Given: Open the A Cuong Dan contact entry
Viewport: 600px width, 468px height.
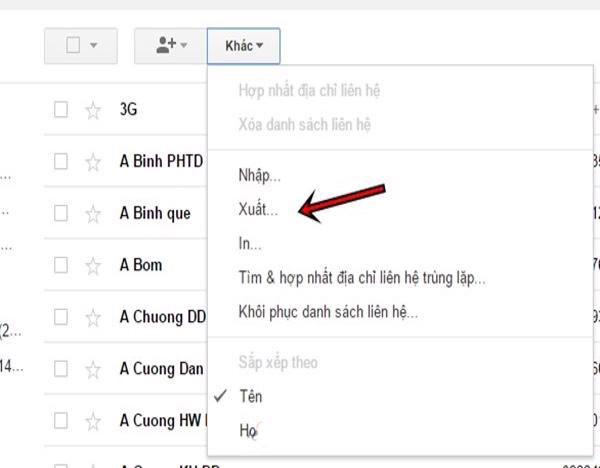Looking at the screenshot, I should pyautogui.click(x=161, y=369).
